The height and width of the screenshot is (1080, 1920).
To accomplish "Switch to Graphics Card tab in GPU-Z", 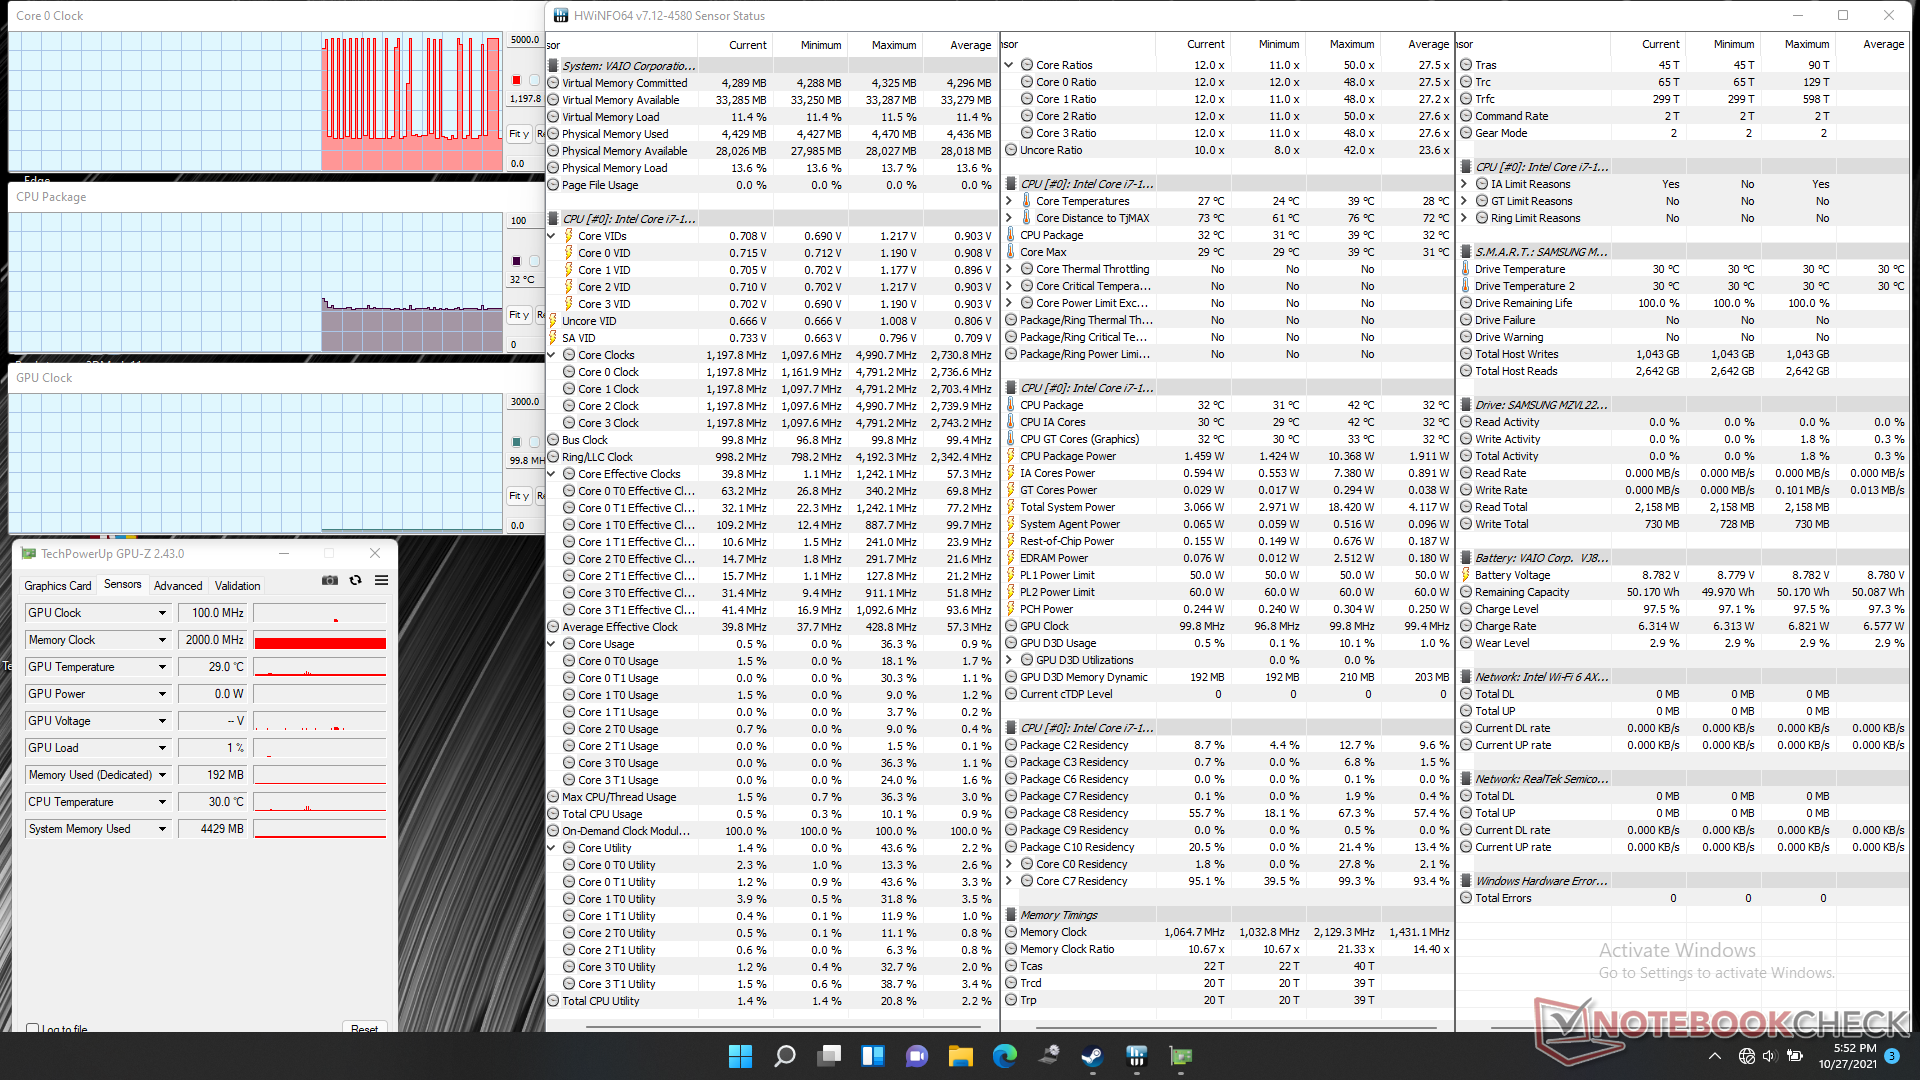I will (x=58, y=586).
